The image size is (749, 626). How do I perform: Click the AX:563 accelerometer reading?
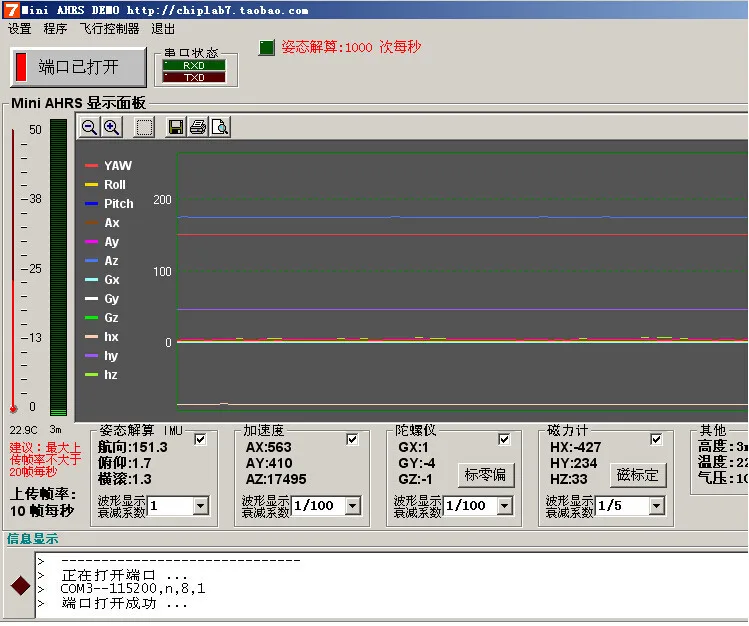click(x=268, y=447)
